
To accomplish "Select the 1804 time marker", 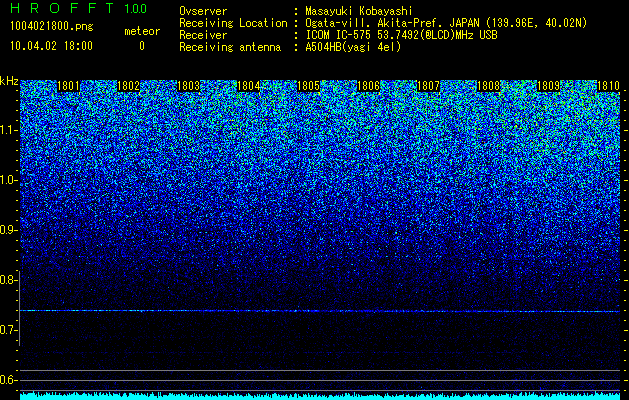I will pos(248,86).
